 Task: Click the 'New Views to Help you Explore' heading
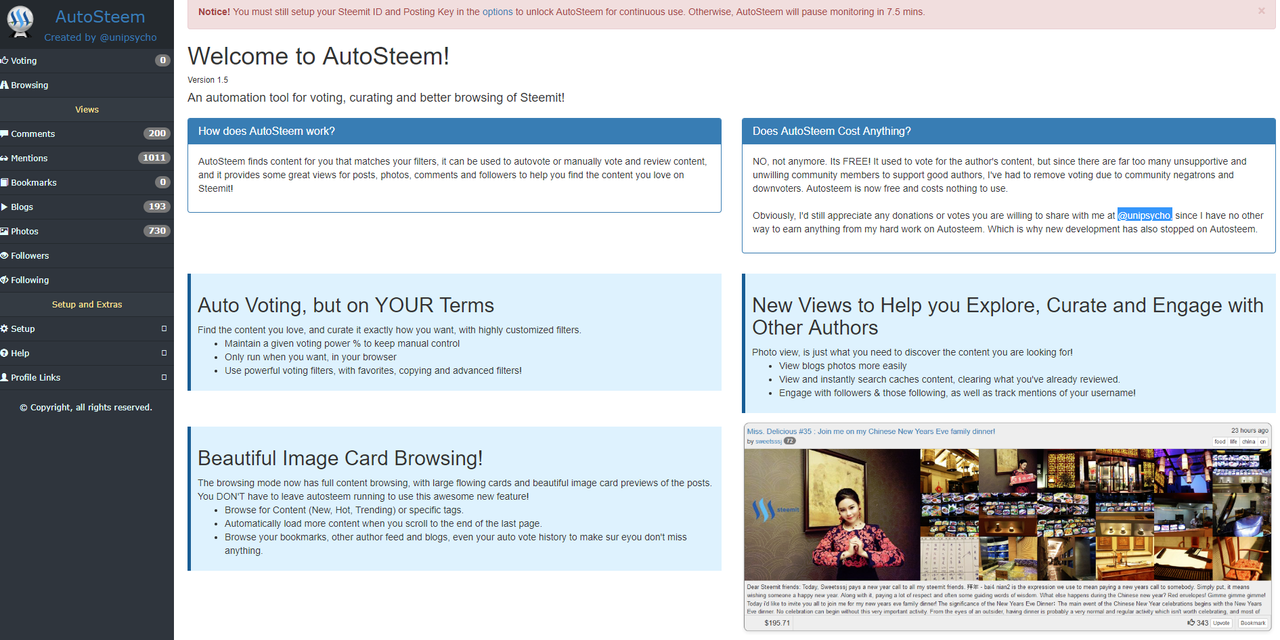point(1008,316)
